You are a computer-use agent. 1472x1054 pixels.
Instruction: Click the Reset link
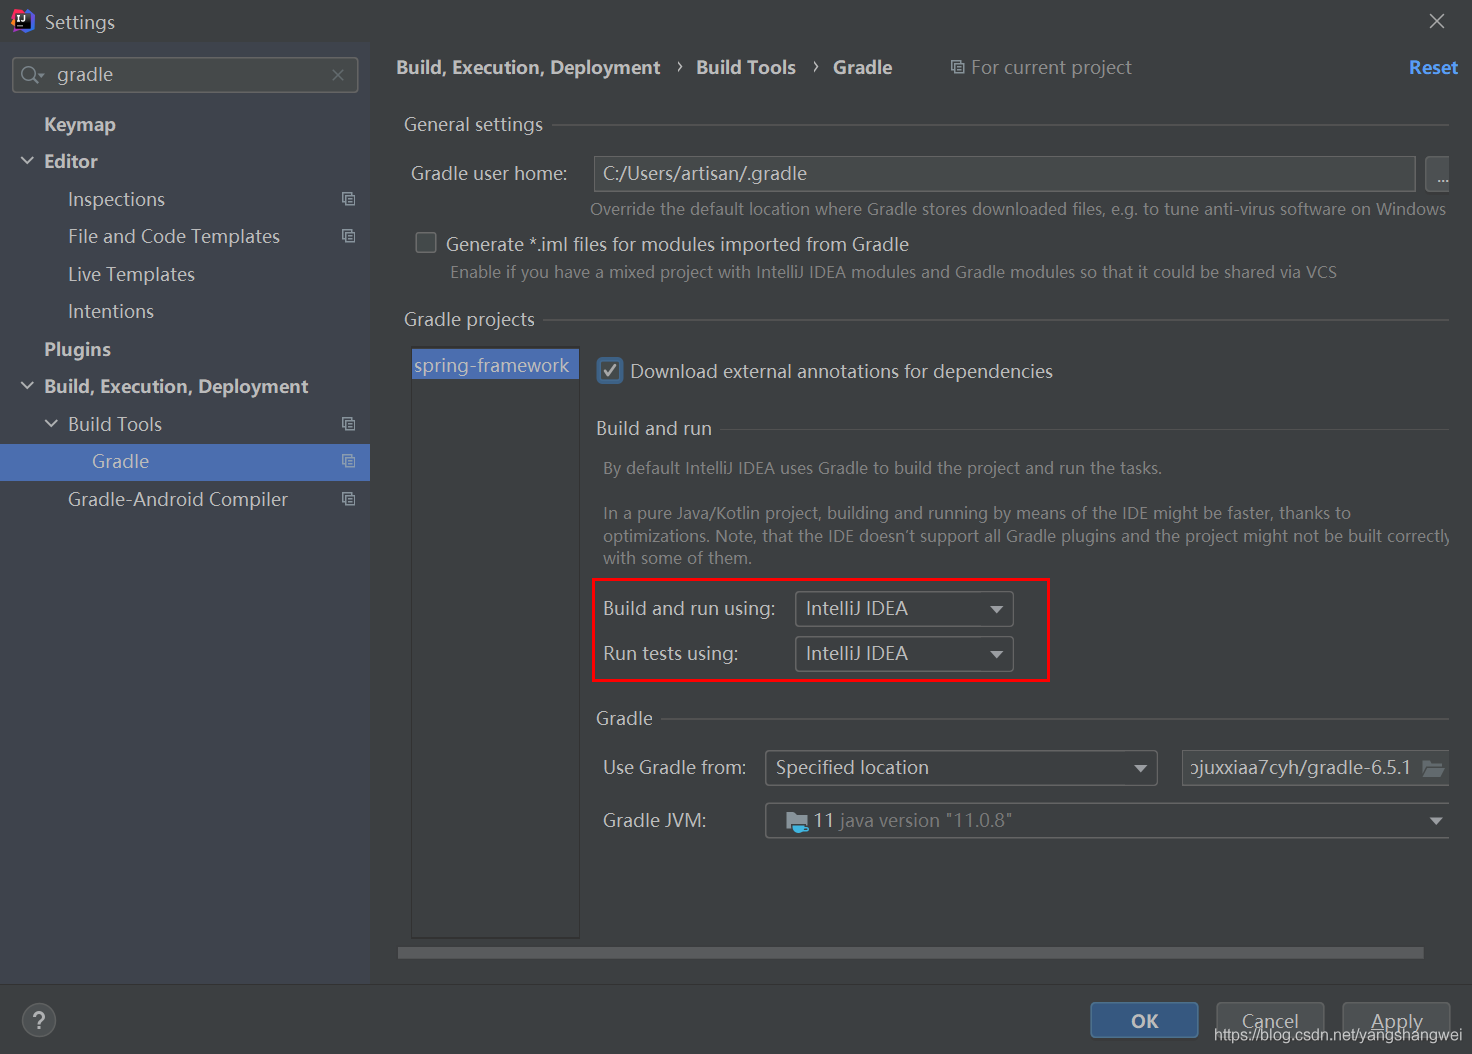[x=1433, y=67]
